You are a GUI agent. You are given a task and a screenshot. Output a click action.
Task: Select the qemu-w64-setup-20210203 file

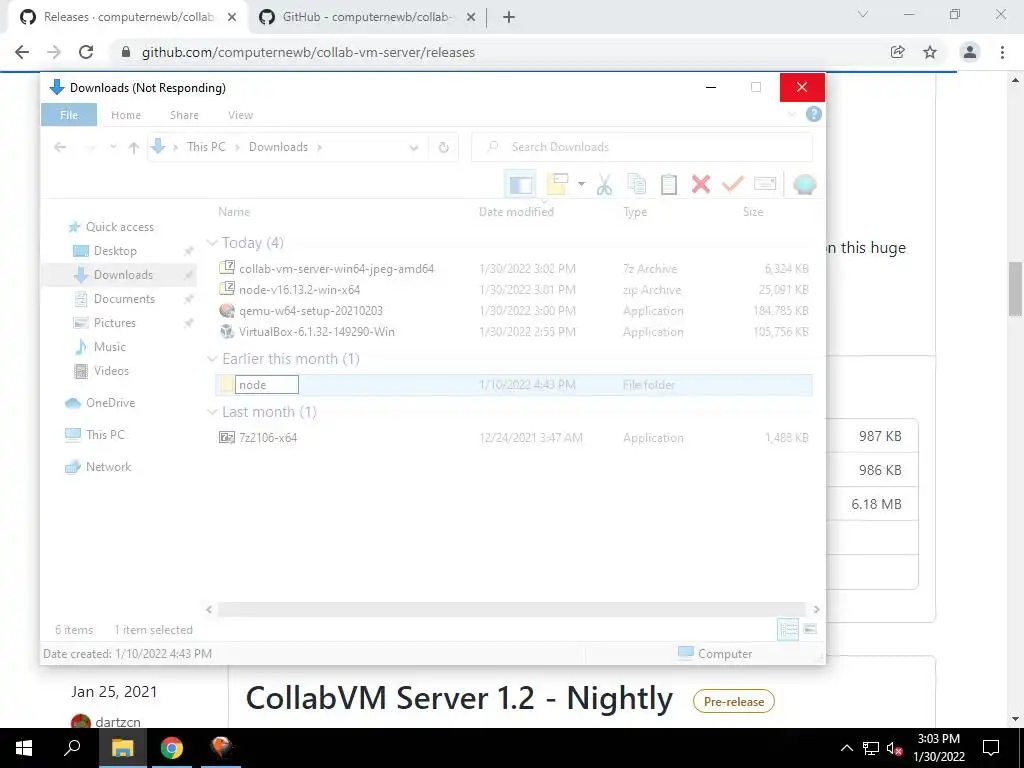pyautogui.click(x=311, y=311)
